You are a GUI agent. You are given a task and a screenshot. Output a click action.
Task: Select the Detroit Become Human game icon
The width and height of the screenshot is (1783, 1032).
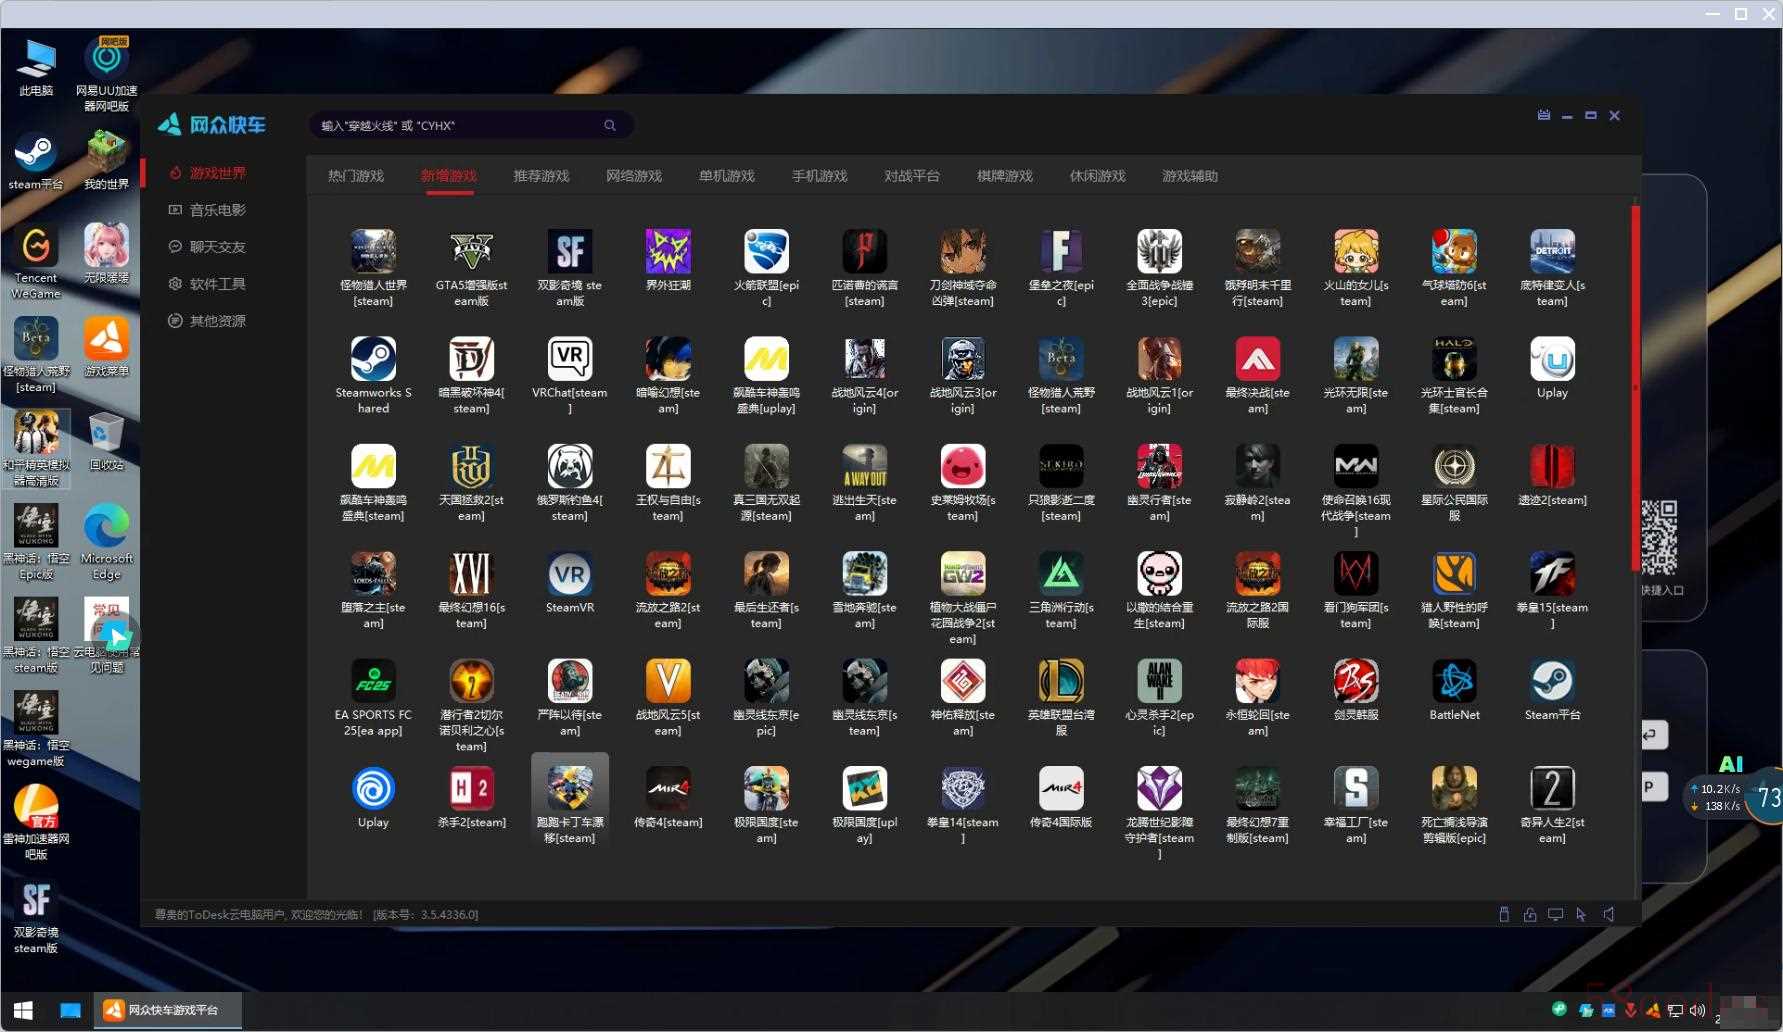coord(1551,252)
